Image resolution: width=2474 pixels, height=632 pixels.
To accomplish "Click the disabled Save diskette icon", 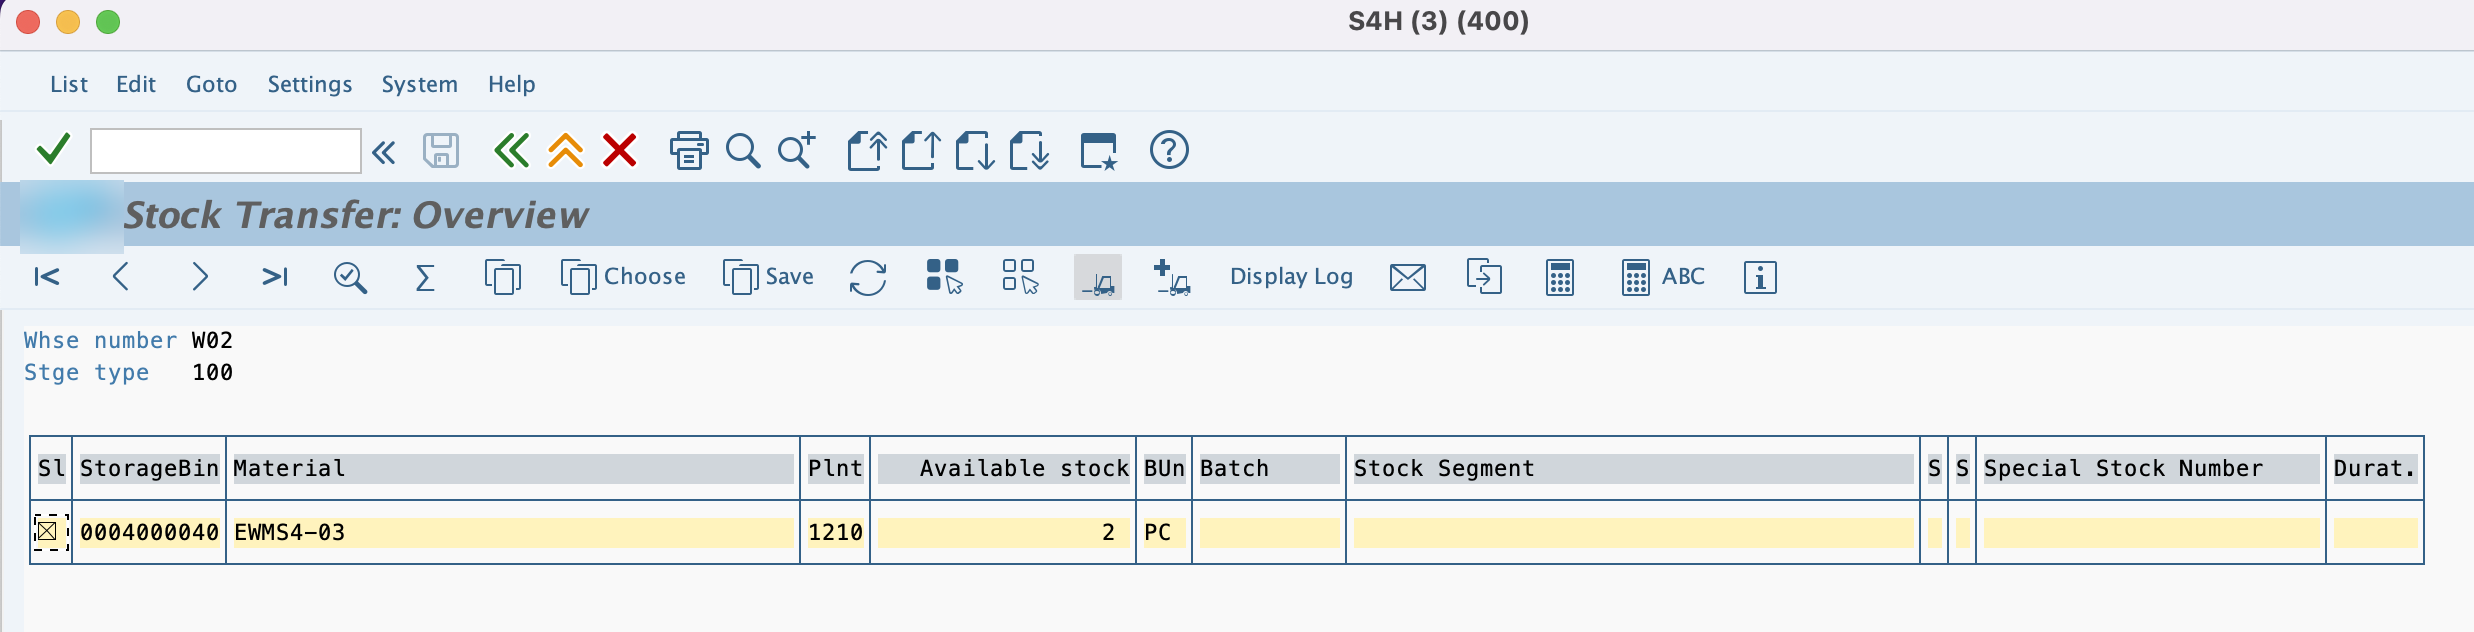I will 440,151.
